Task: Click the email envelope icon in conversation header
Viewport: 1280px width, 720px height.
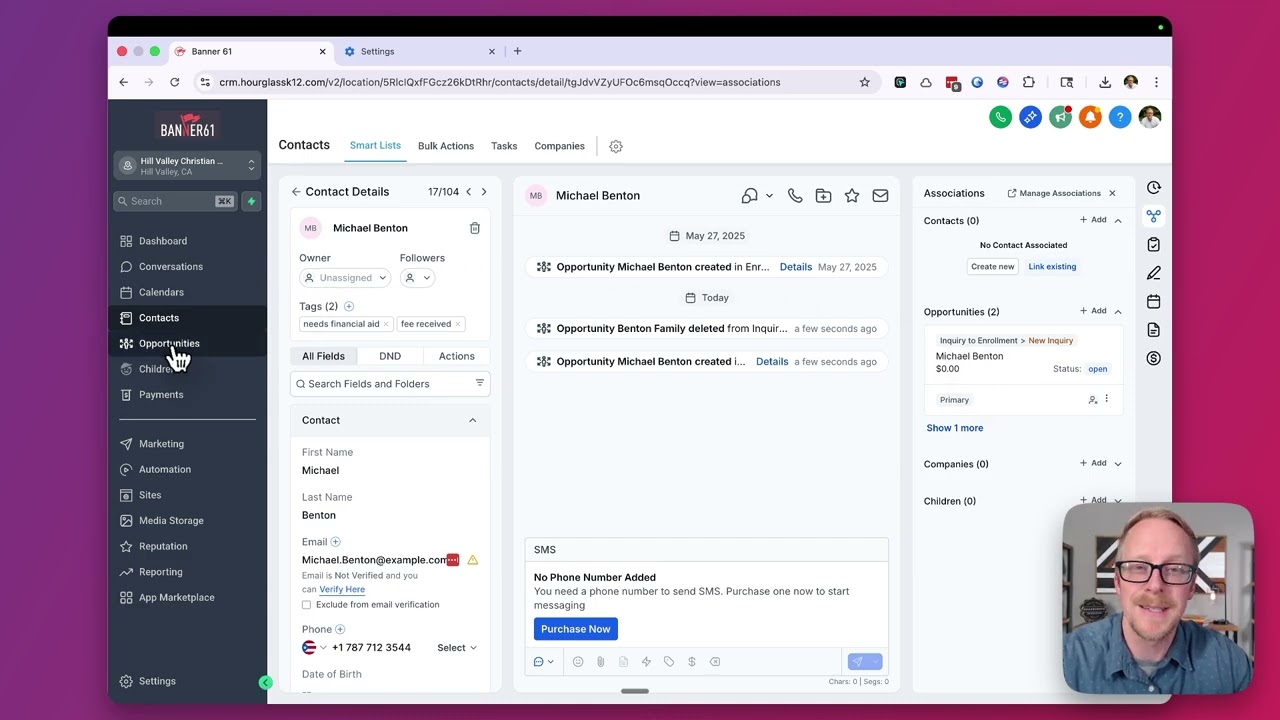Action: tap(880, 196)
